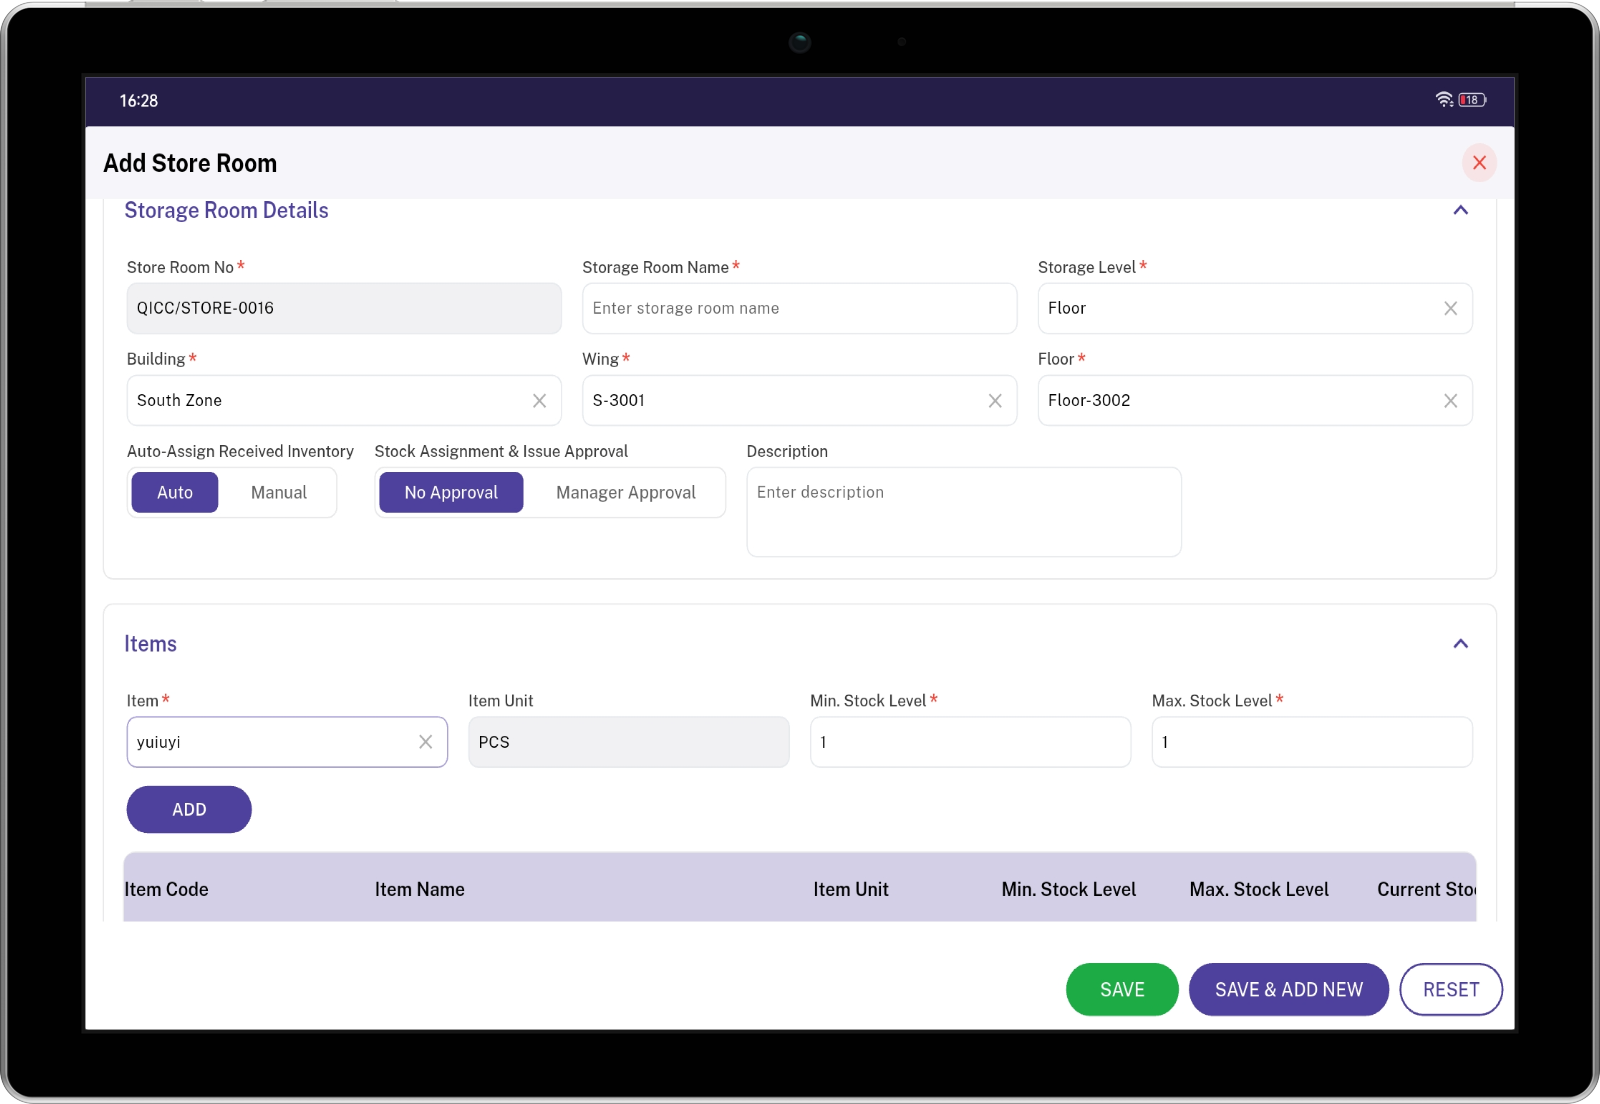1600x1104 pixels.
Task: Click the Max. Stock Level input
Action: (x=1312, y=742)
